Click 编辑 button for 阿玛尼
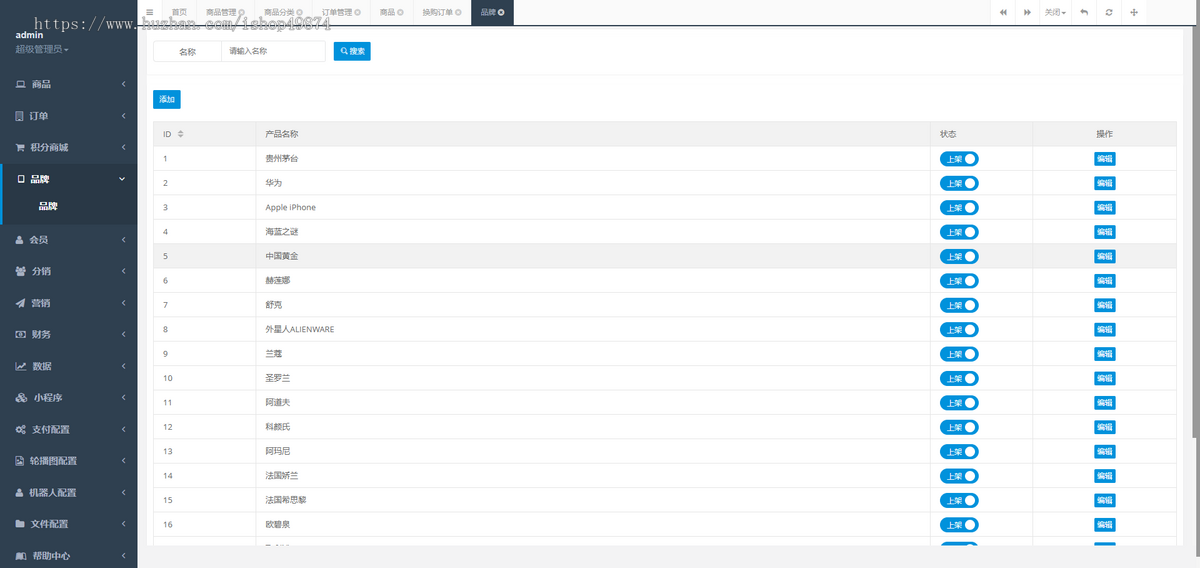Image resolution: width=1200 pixels, height=568 pixels. click(1104, 451)
